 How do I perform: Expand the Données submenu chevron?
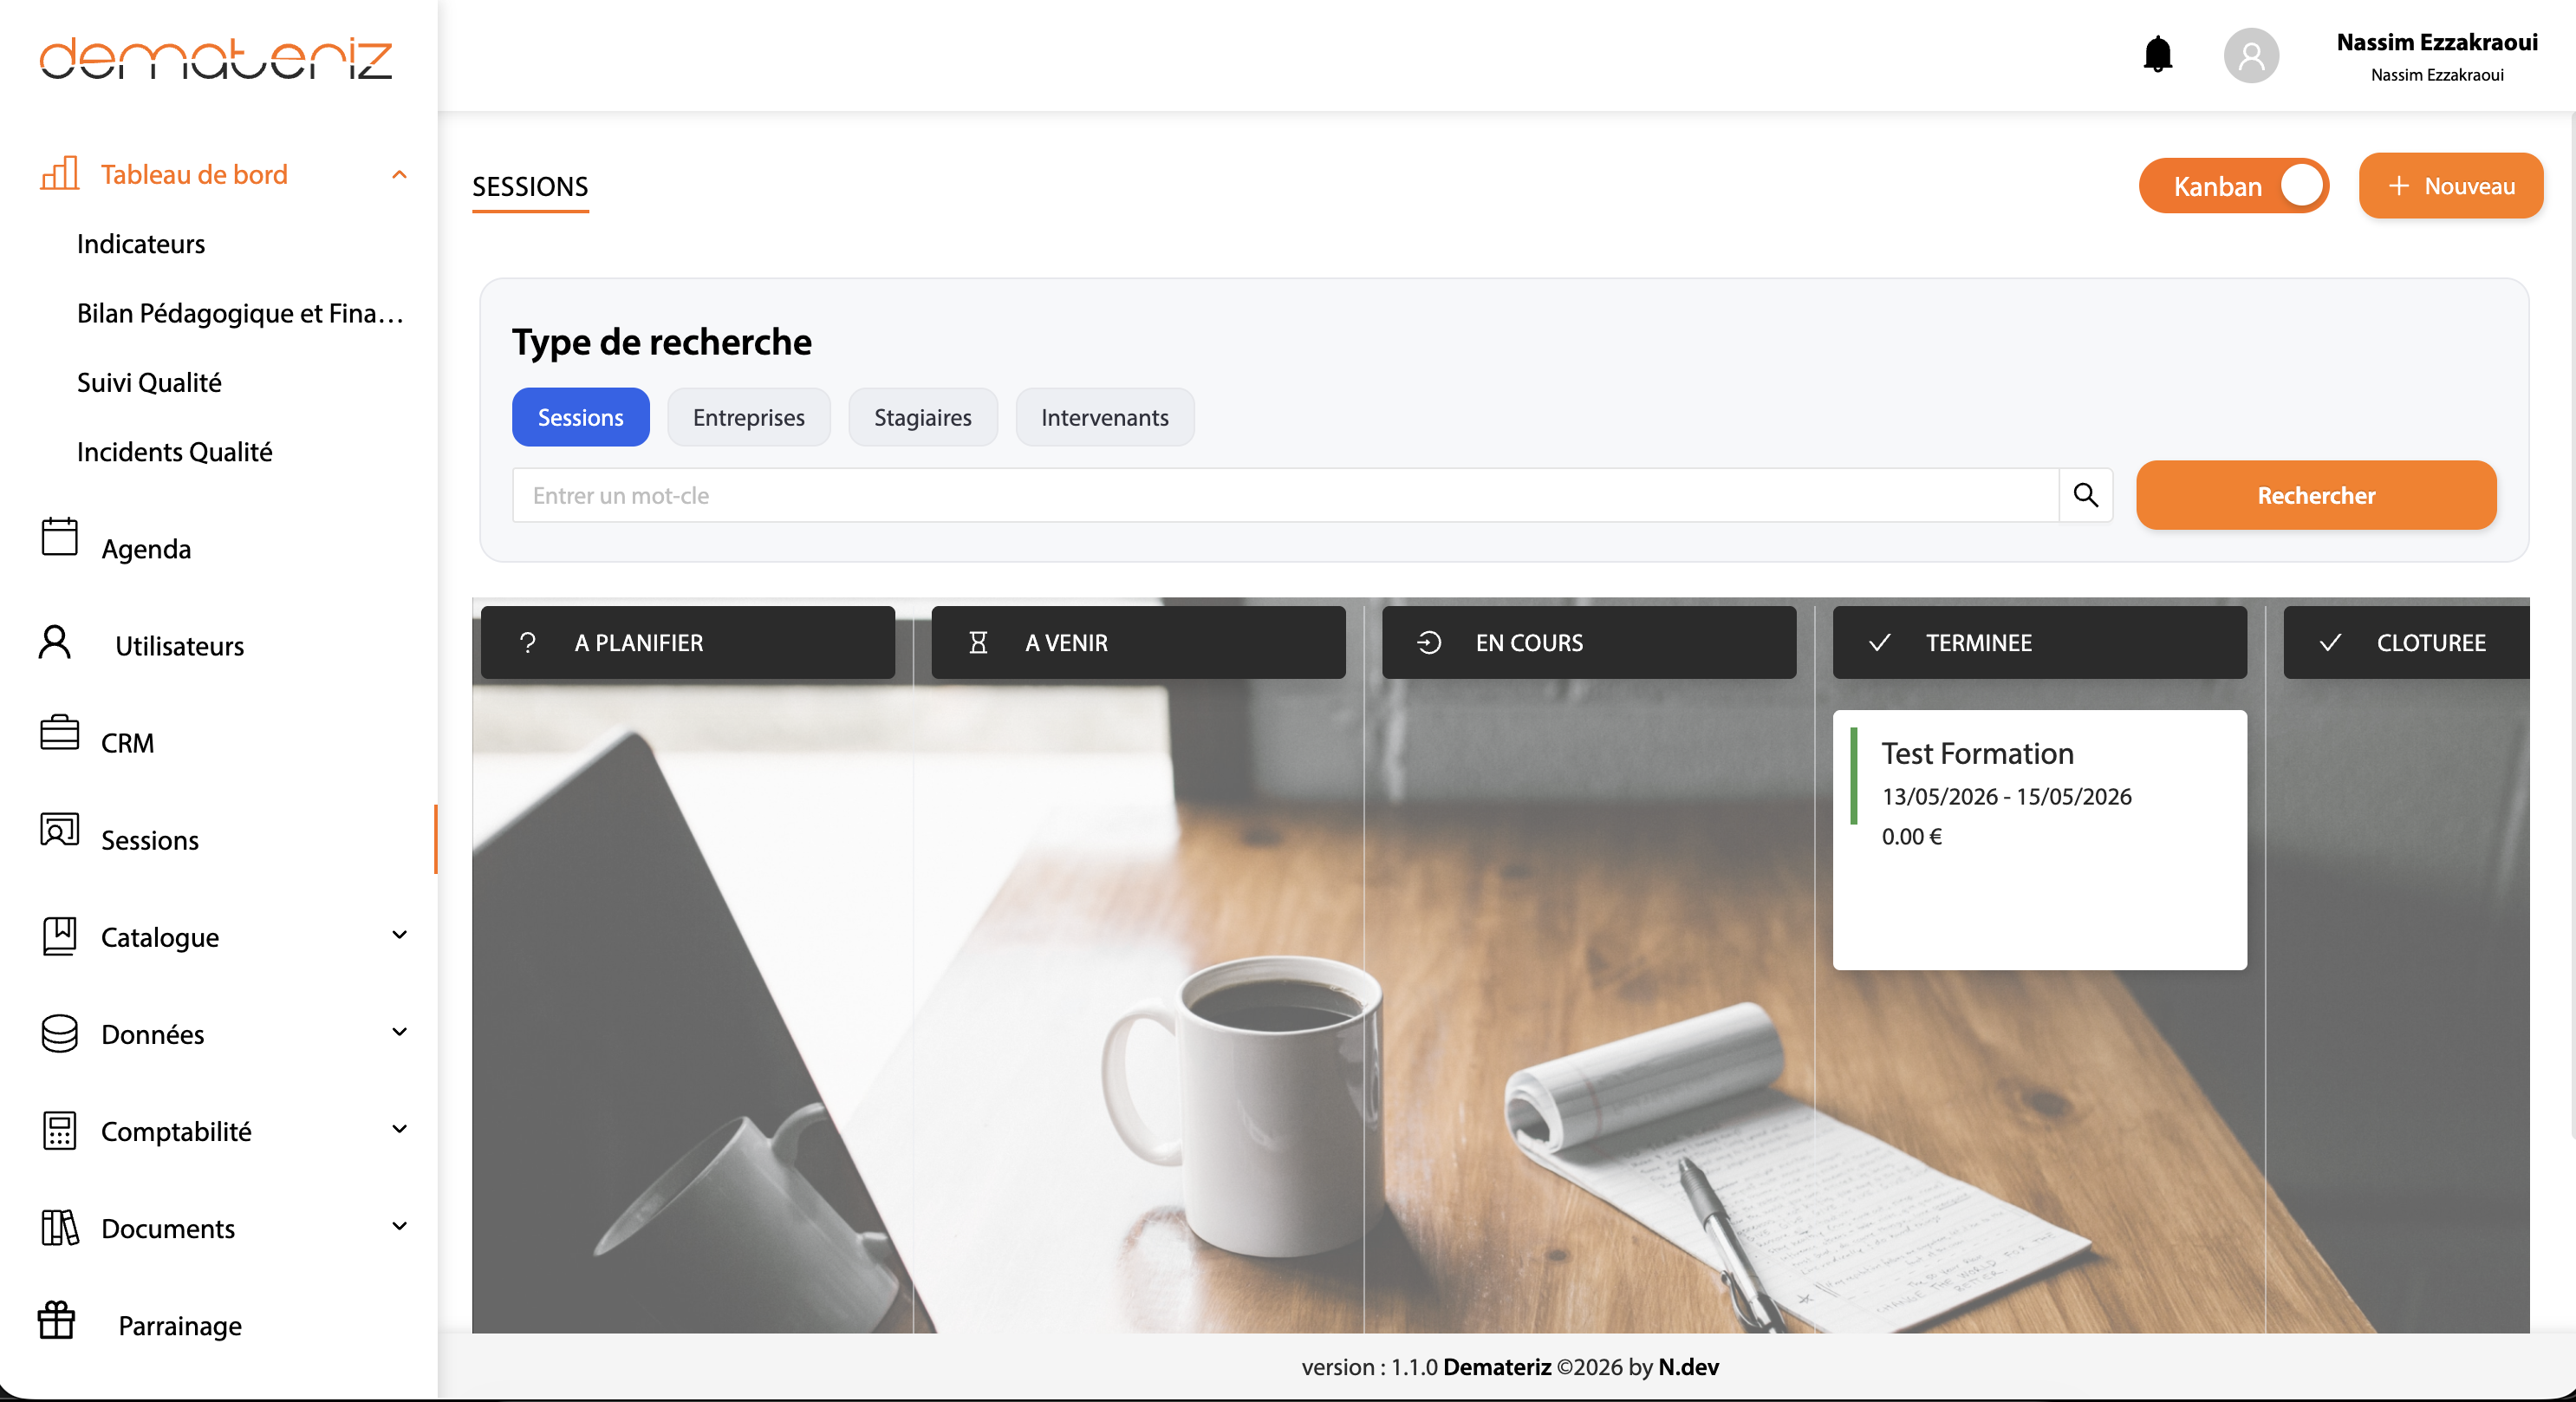click(x=399, y=1031)
